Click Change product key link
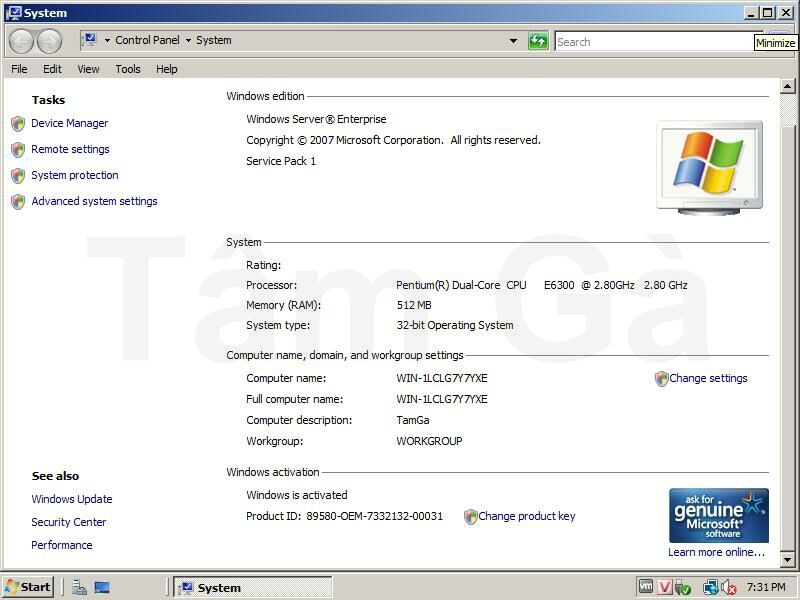Viewport: 800px width, 600px height. [x=527, y=516]
